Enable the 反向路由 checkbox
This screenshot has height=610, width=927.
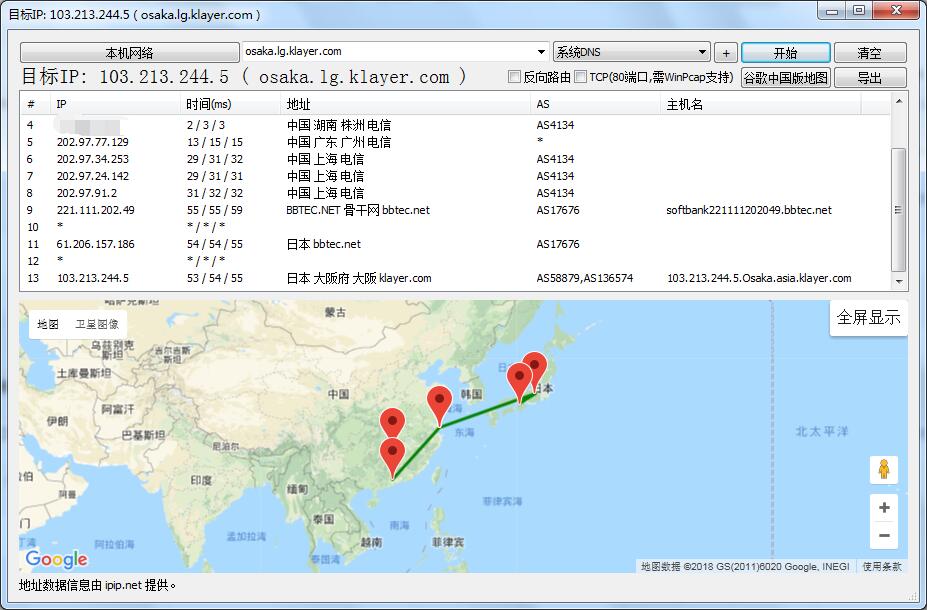(x=515, y=77)
